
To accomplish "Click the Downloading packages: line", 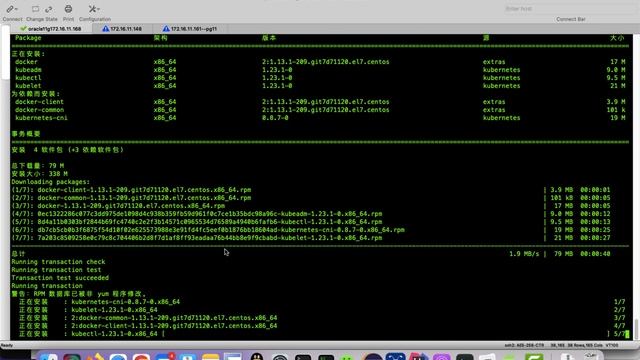I will pyautogui.click(x=51, y=182).
